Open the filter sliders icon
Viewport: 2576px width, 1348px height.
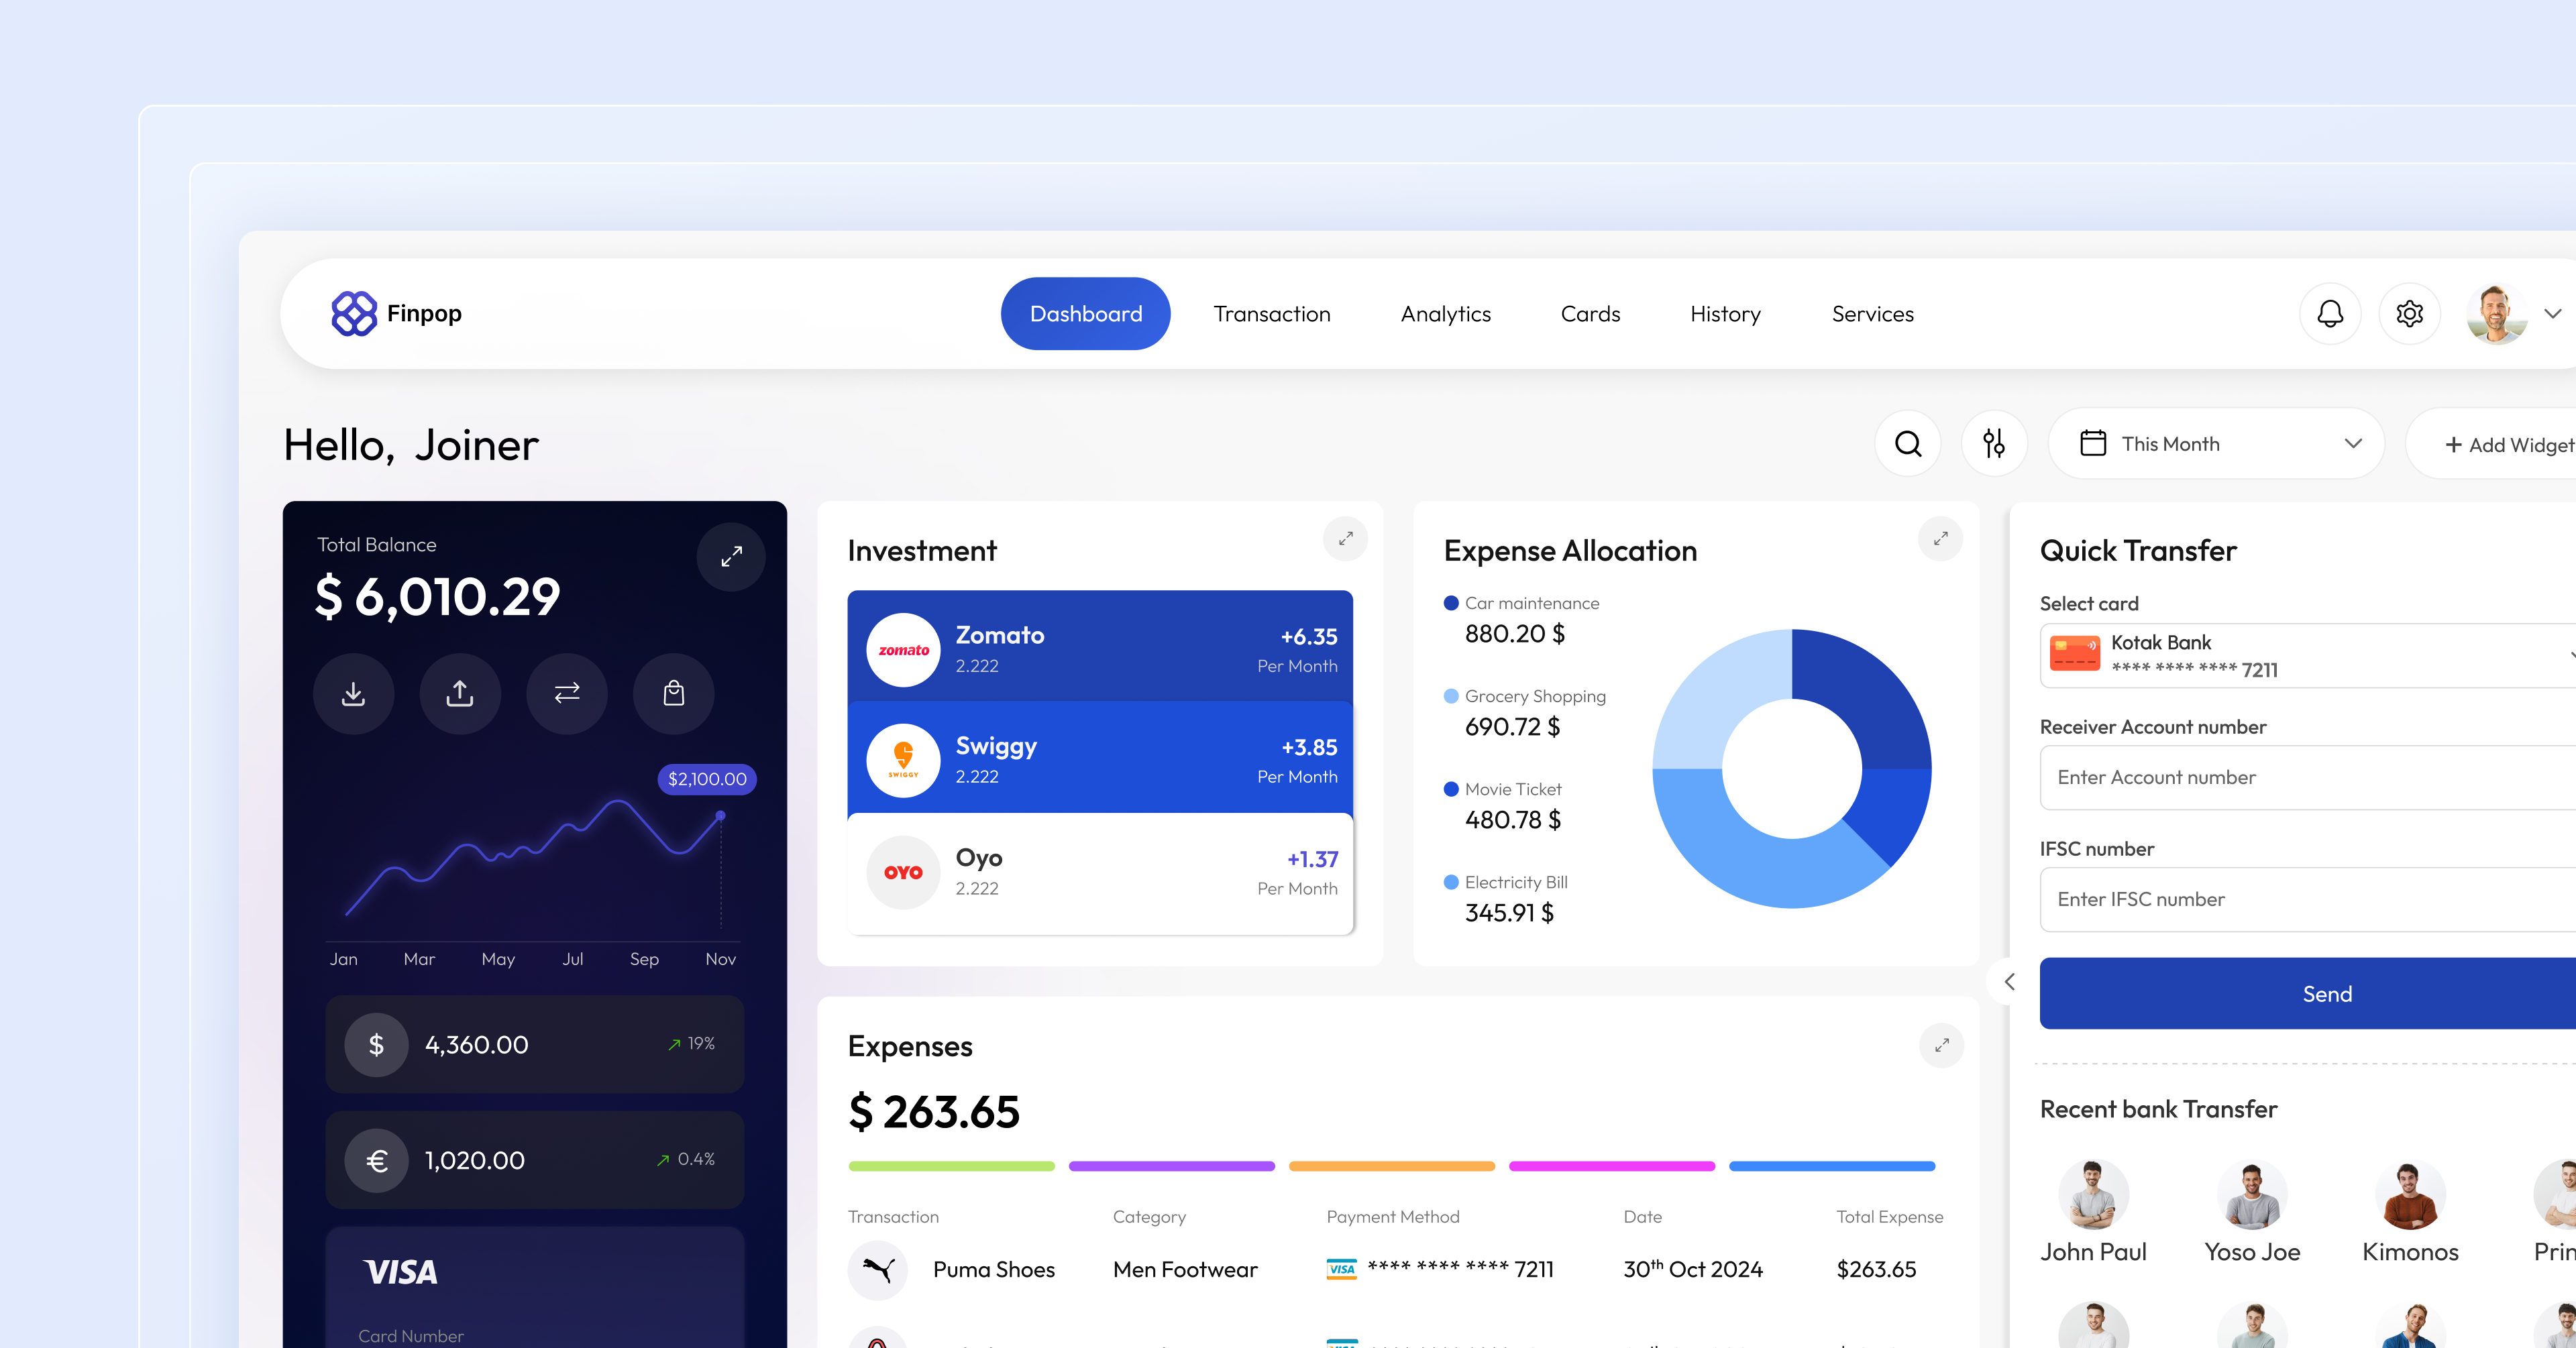1994,444
